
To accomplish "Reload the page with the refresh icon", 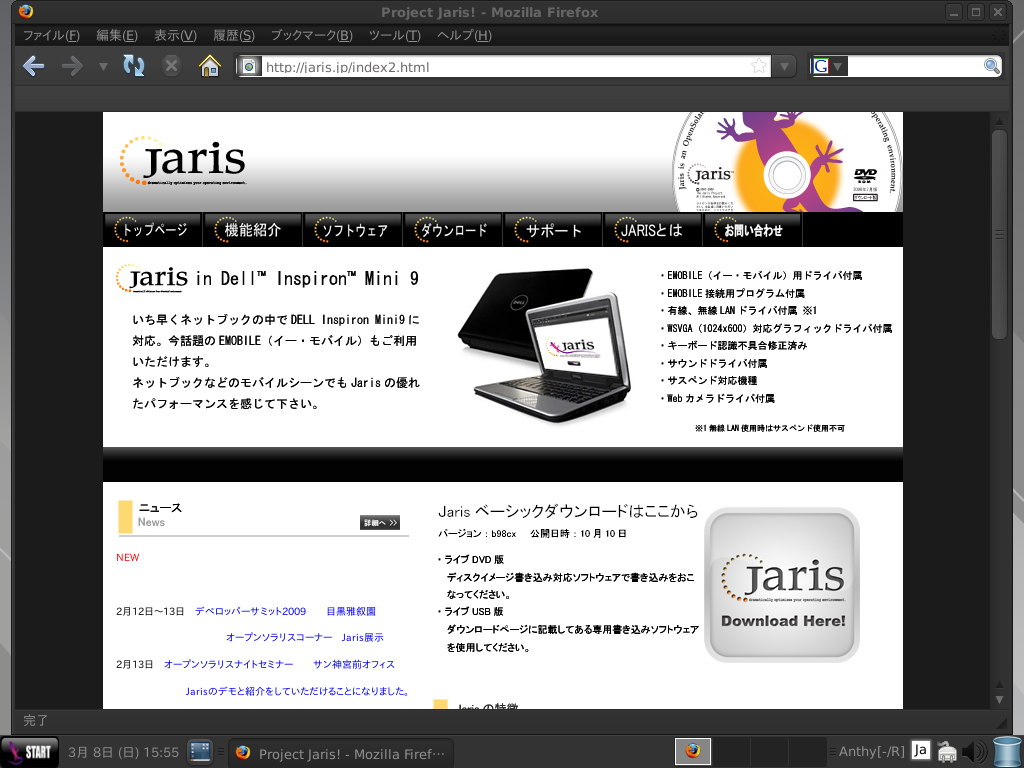I will pyautogui.click(x=133, y=66).
